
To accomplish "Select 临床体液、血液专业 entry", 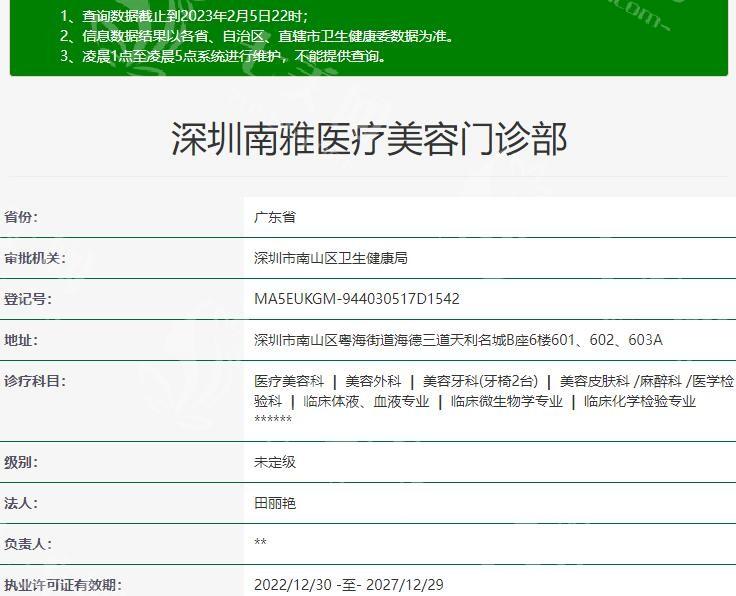I will click(x=366, y=402).
